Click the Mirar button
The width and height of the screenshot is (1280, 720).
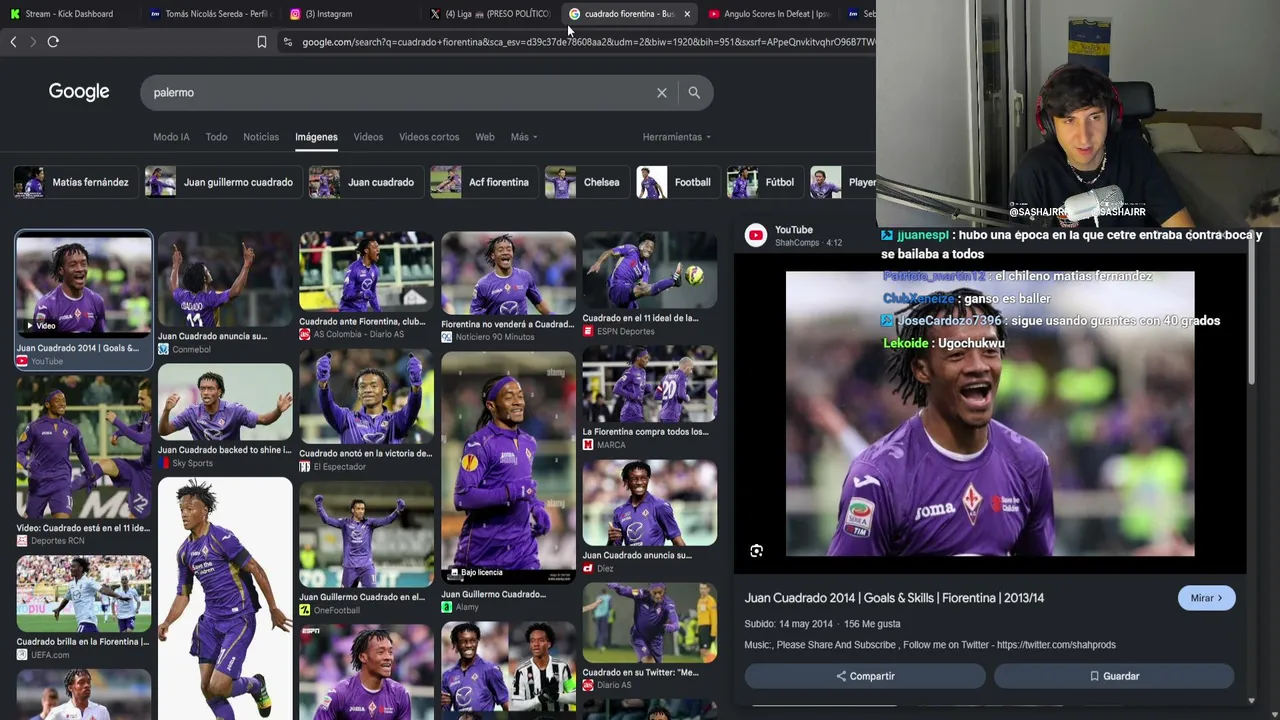point(1206,598)
